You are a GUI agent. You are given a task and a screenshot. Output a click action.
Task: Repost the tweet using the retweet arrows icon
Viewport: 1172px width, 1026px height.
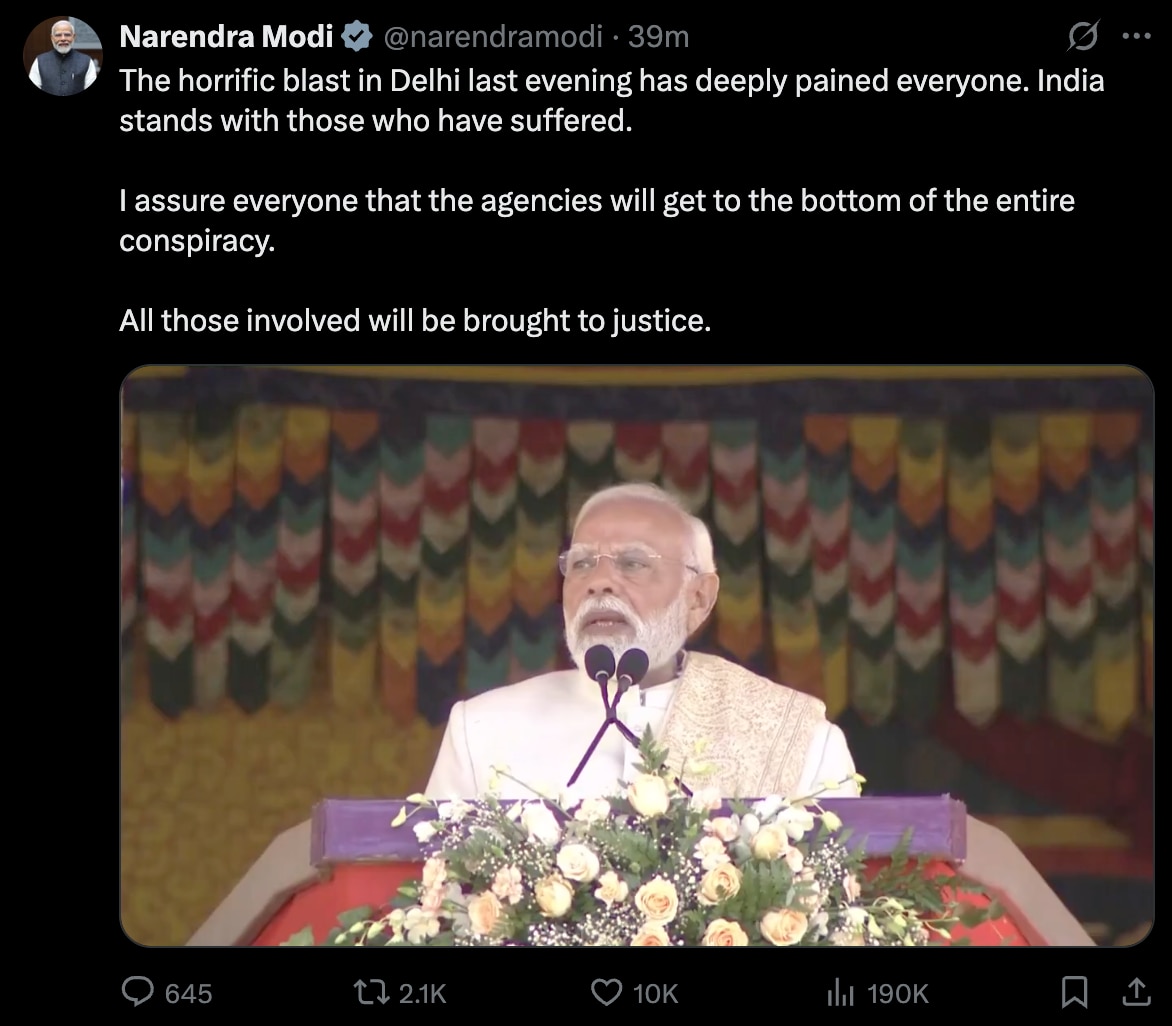click(373, 993)
